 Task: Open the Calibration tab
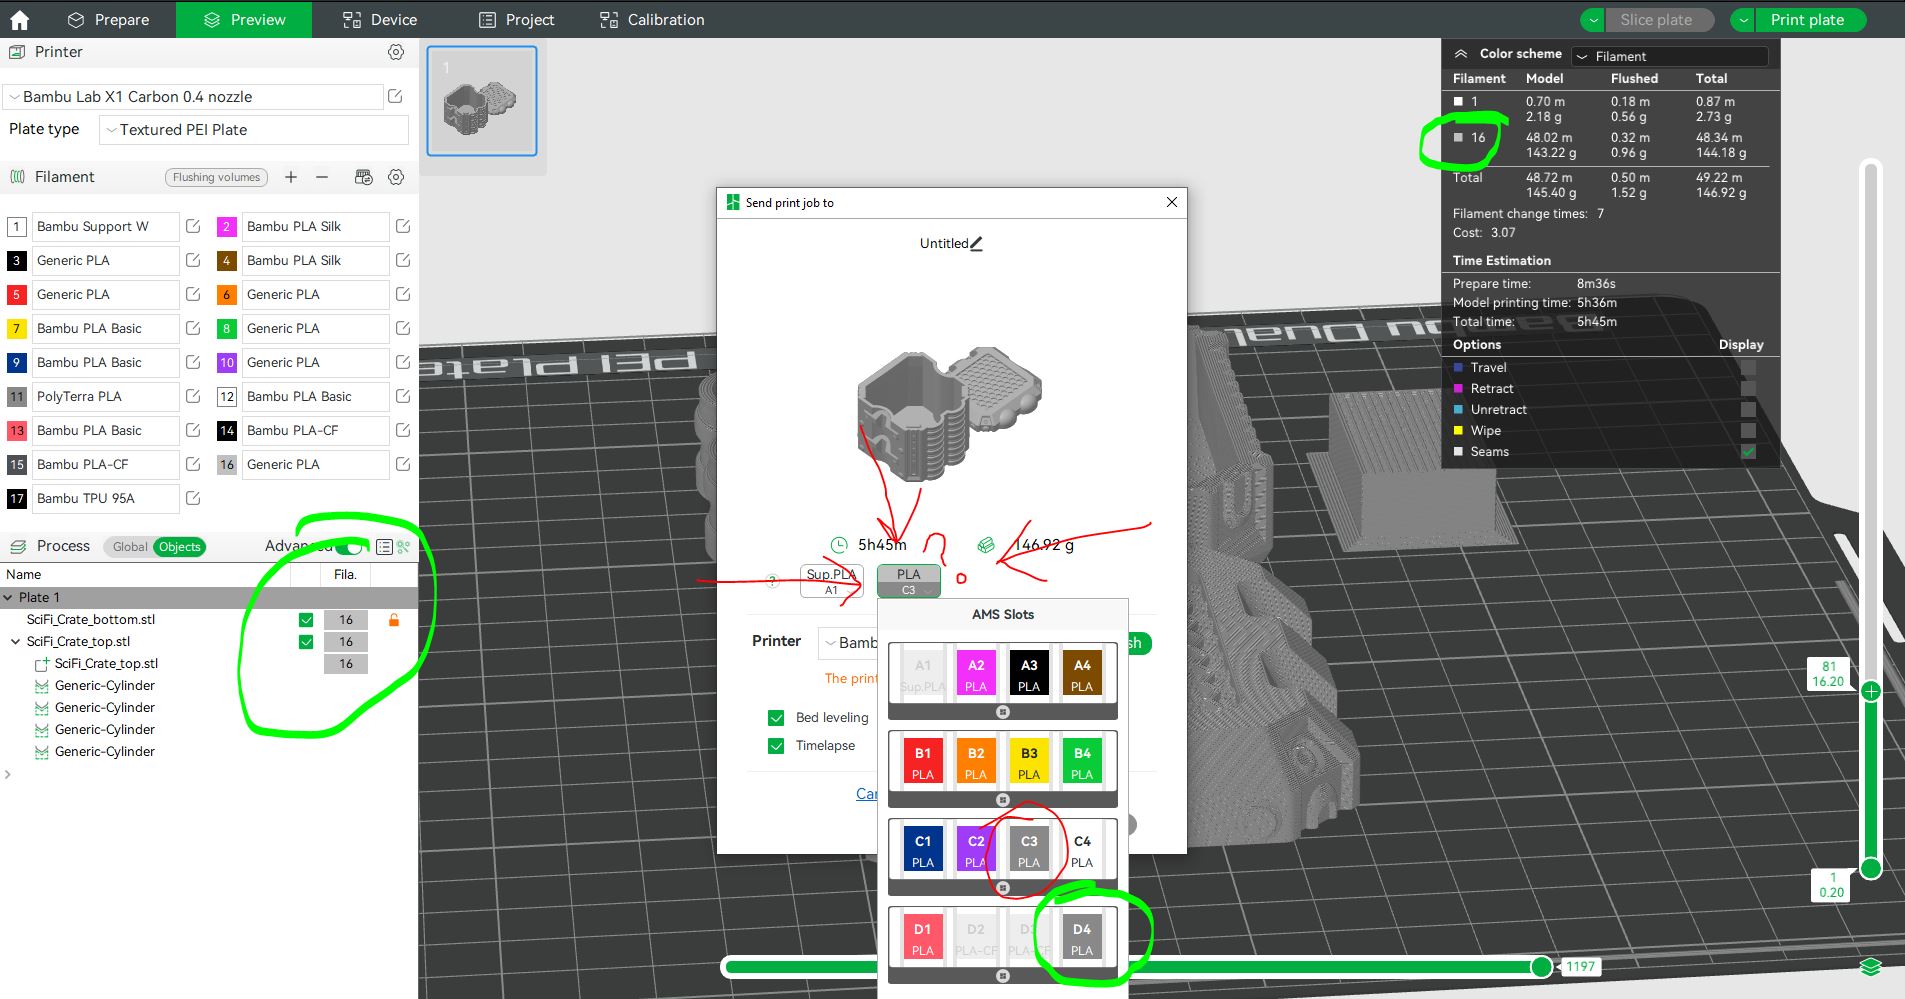(x=650, y=19)
